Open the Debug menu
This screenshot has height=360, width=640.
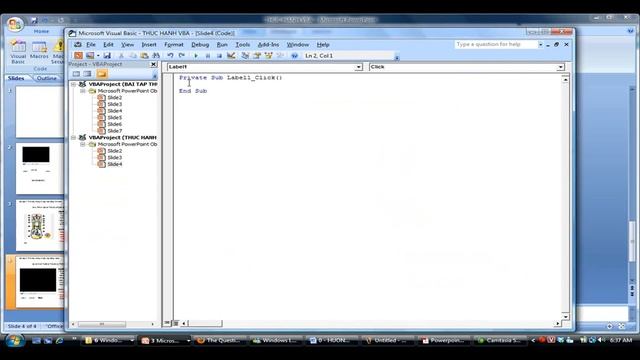200,44
